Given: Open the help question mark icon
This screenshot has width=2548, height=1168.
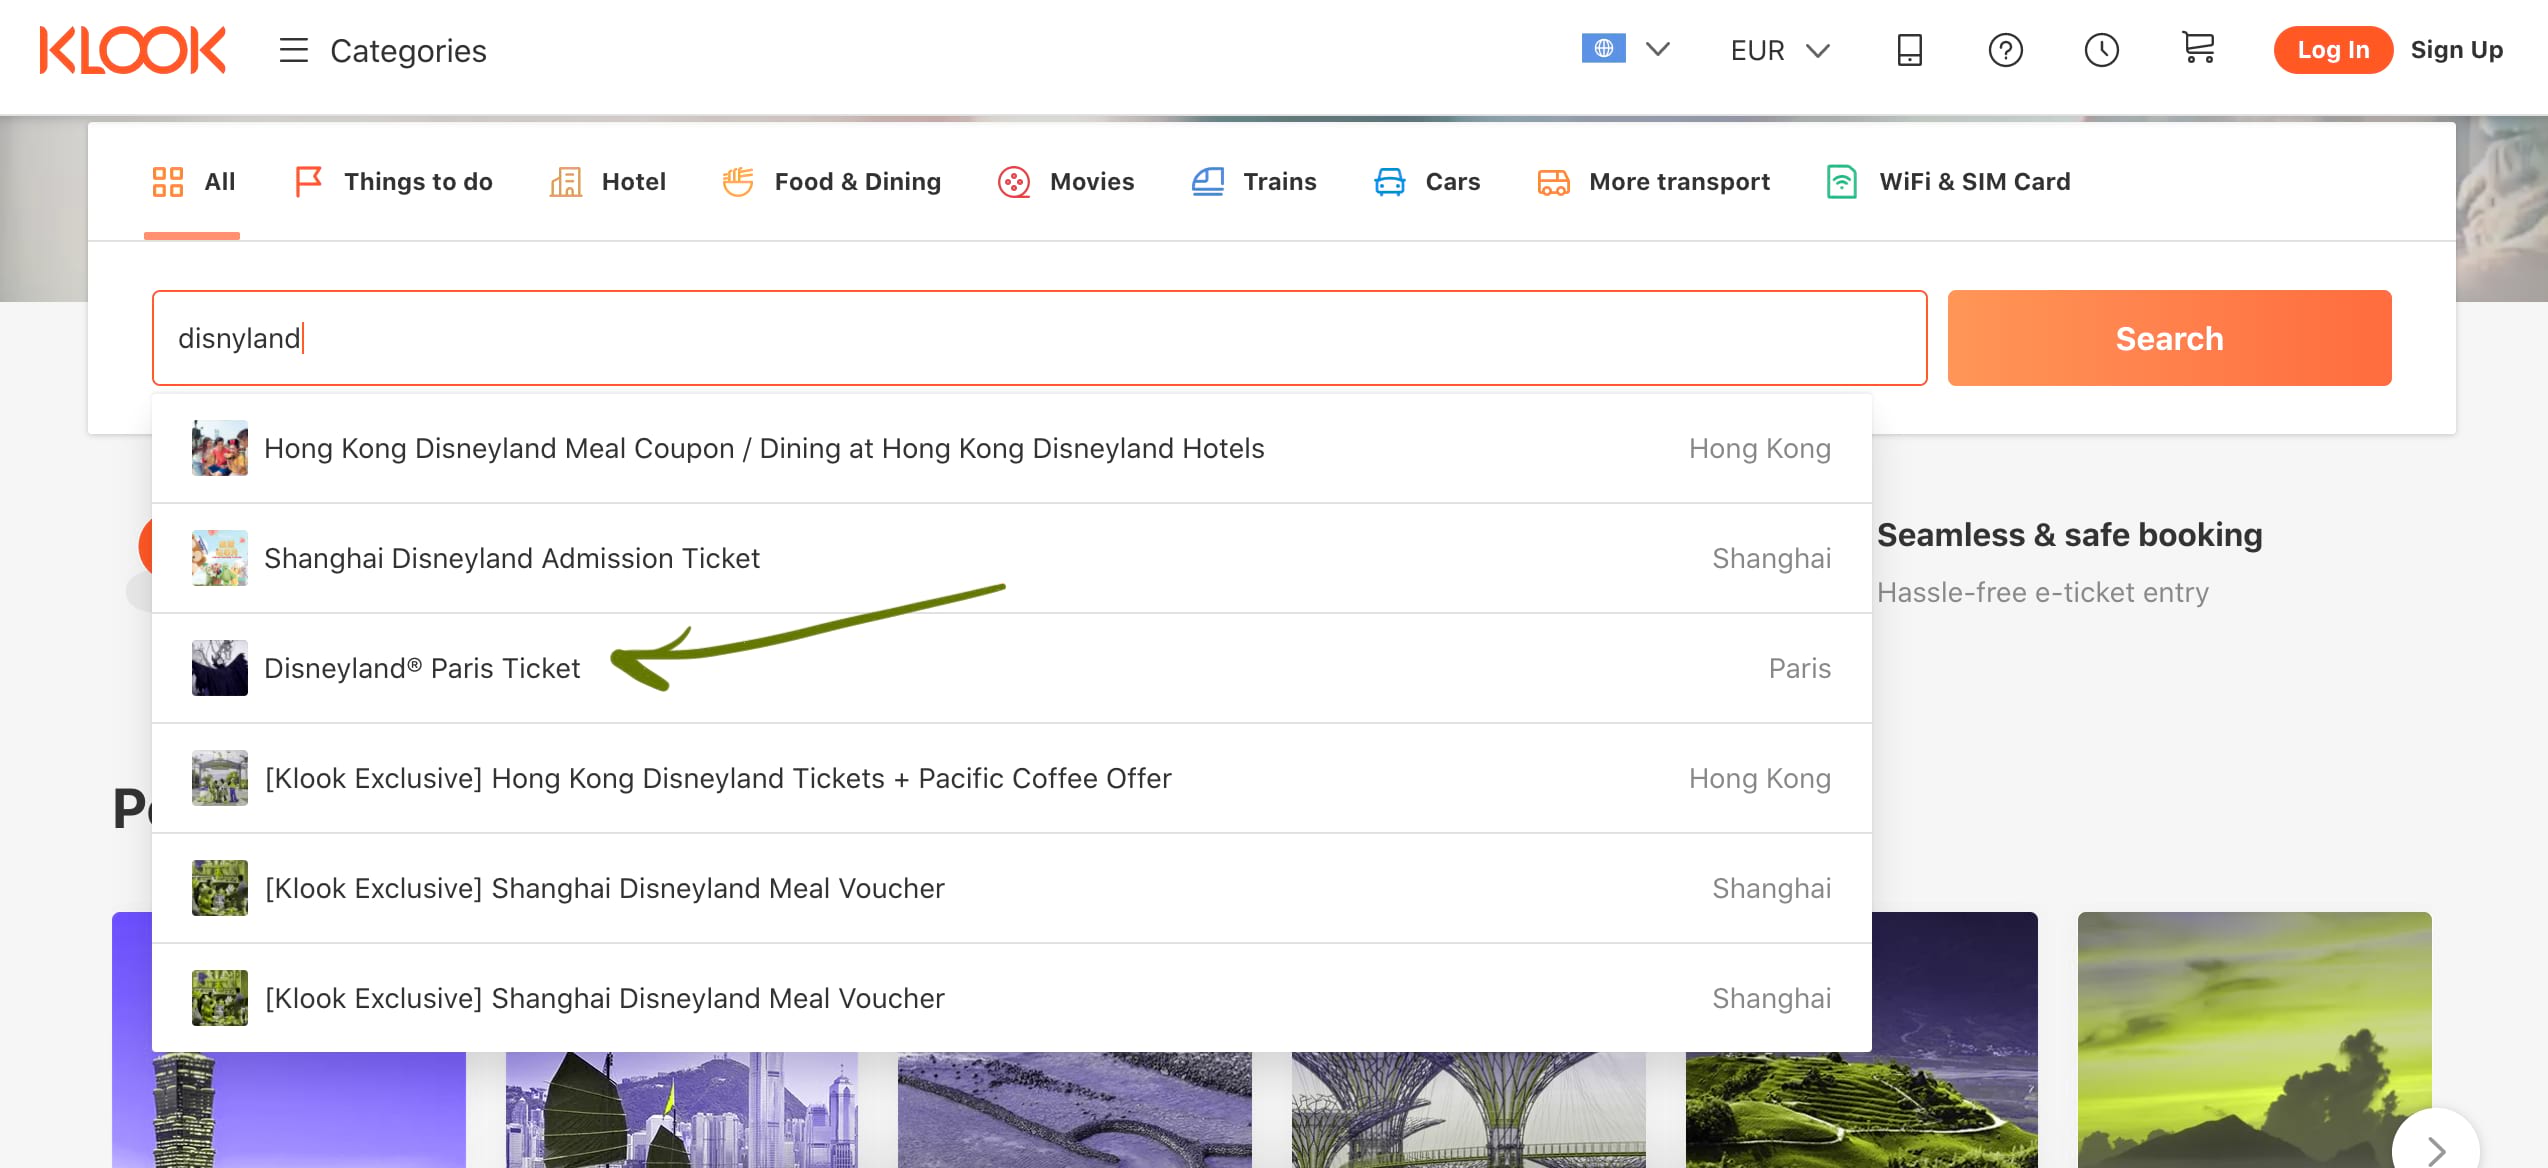Looking at the screenshot, I should click(x=2006, y=50).
